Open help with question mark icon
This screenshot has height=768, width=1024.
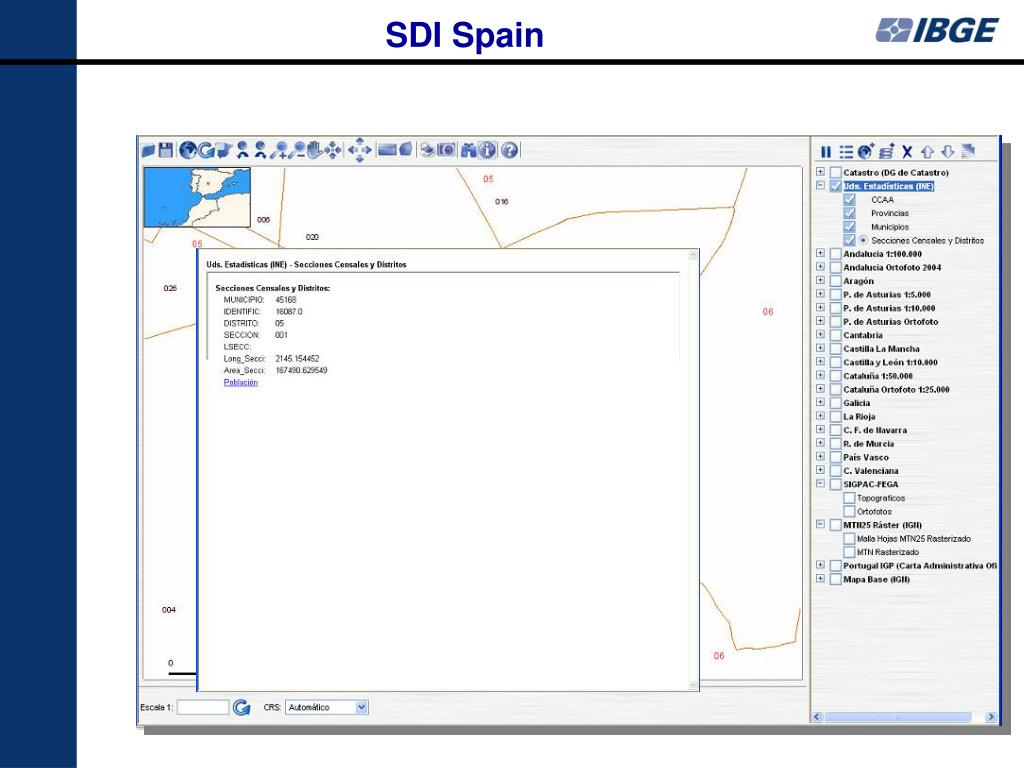509,150
